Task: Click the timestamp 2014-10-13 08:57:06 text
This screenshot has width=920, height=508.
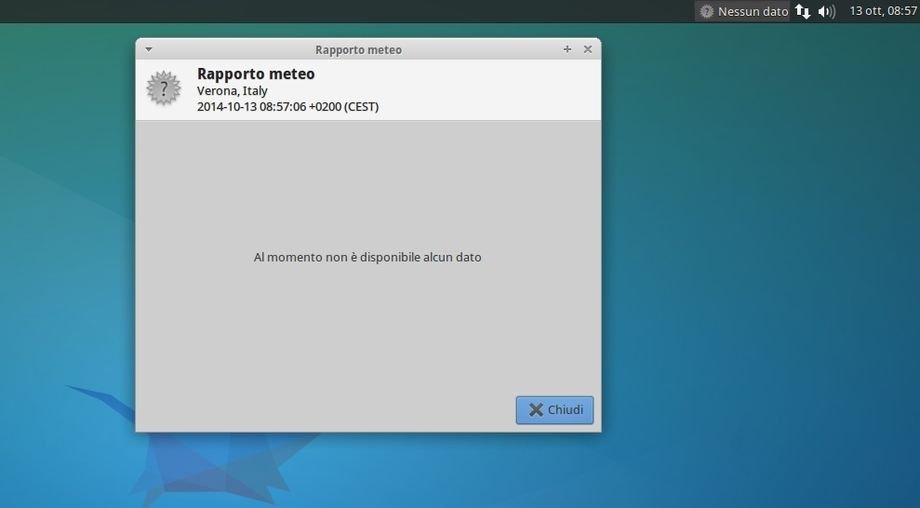Action: 288,107
